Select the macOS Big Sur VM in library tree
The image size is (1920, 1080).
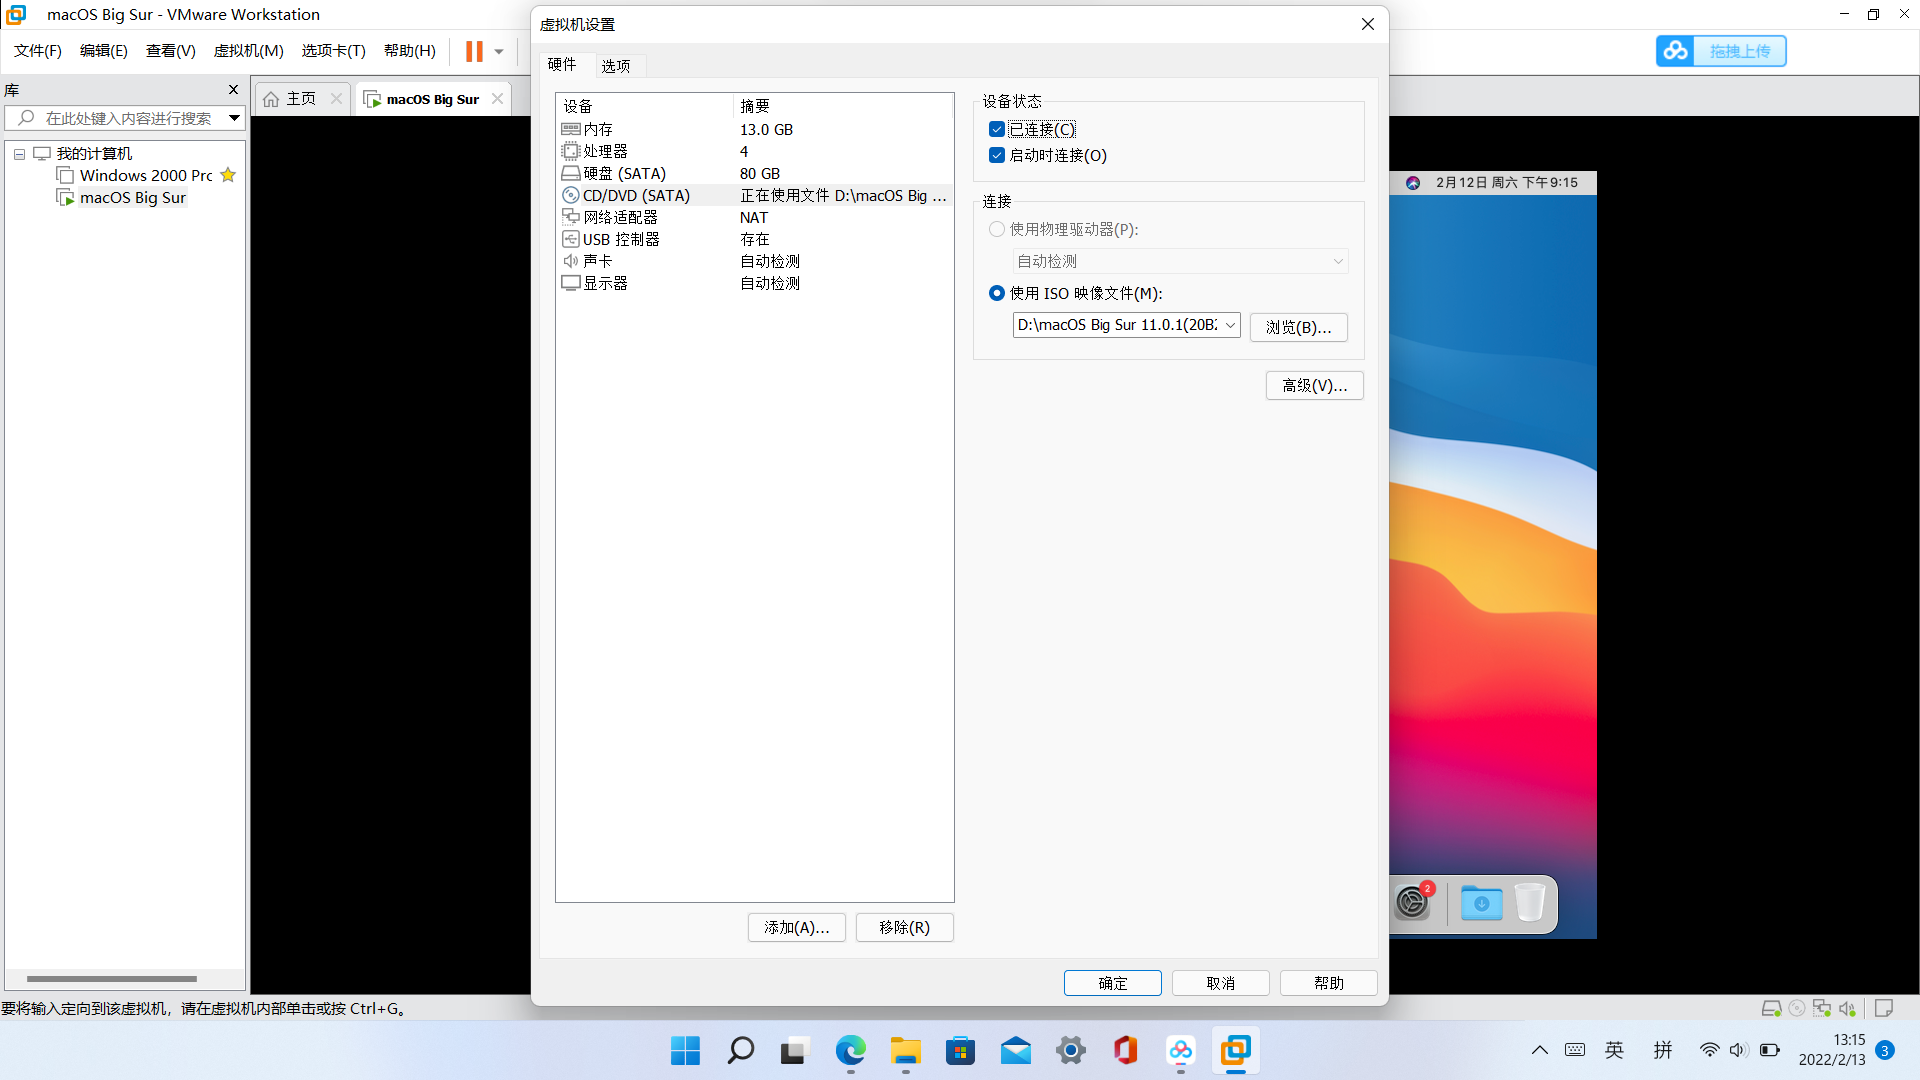point(131,197)
